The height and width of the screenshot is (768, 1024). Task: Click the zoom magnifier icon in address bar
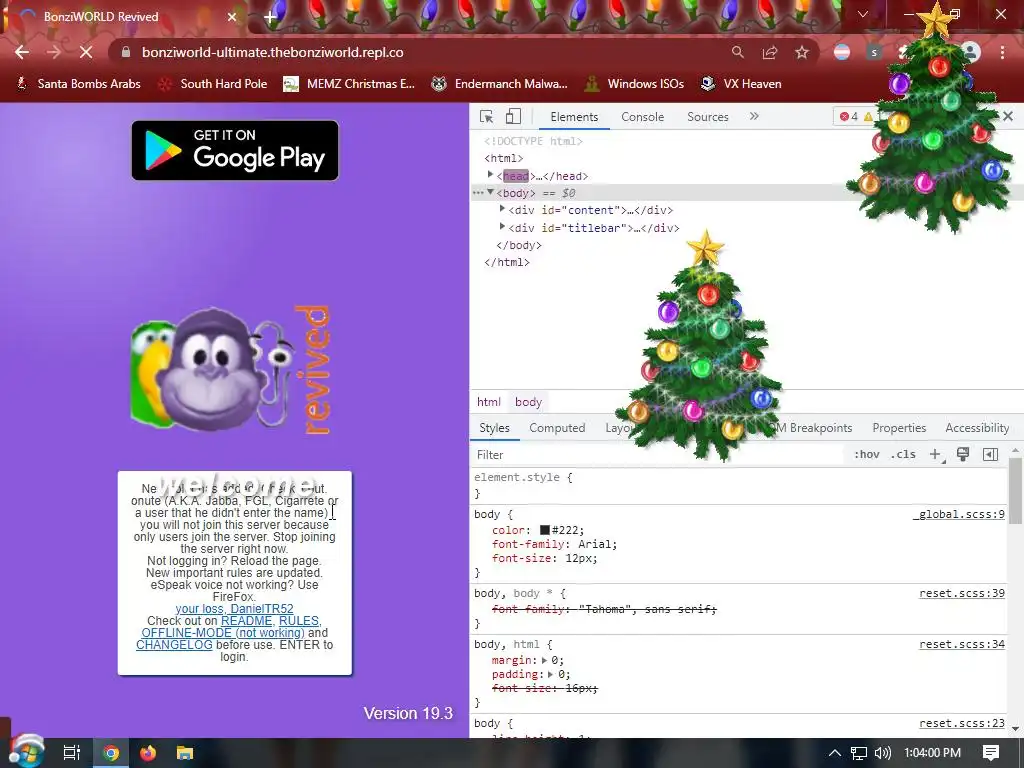pyautogui.click(x=737, y=52)
